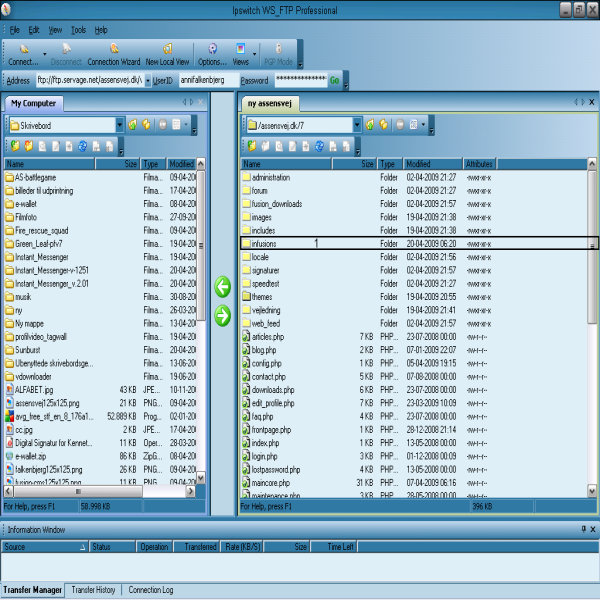600x600 pixels.
Task: Click the edit-file pencil icon in ny assensvej toolbar
Action: click(293, 146)
